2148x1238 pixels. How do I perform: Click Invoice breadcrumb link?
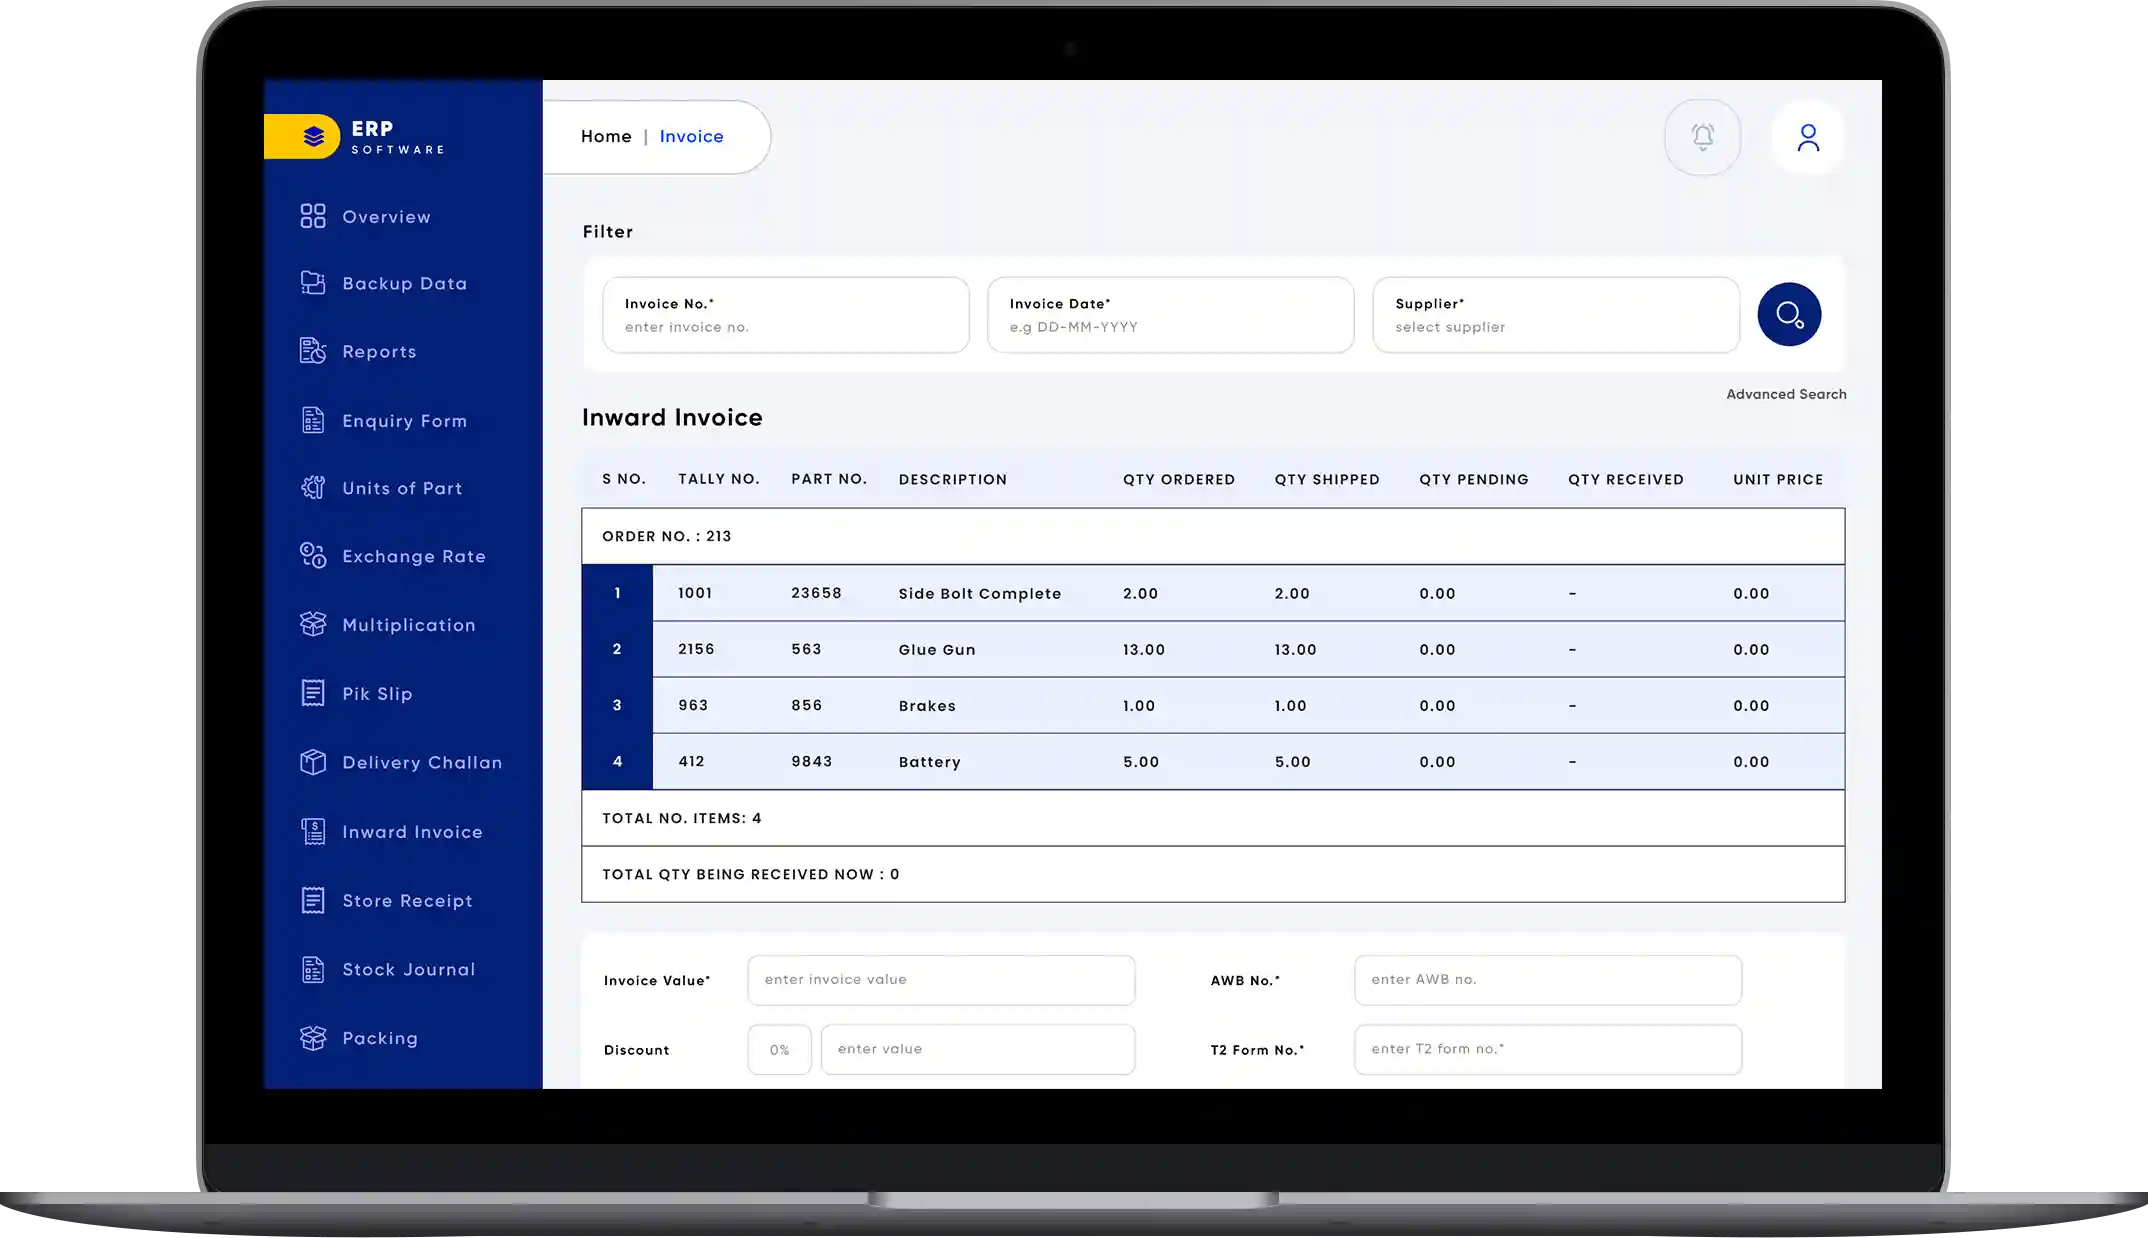pyautogui.click(x=691, y=136)
